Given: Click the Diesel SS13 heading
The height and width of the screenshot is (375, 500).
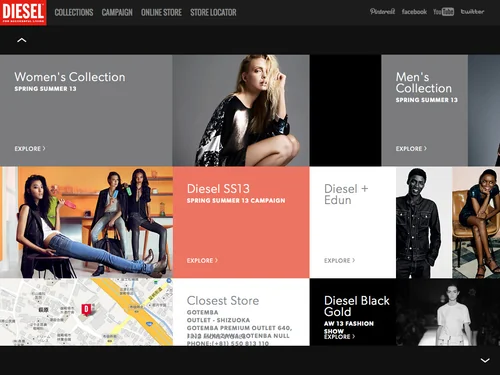Looking at the screenshot, I should 218,189.
